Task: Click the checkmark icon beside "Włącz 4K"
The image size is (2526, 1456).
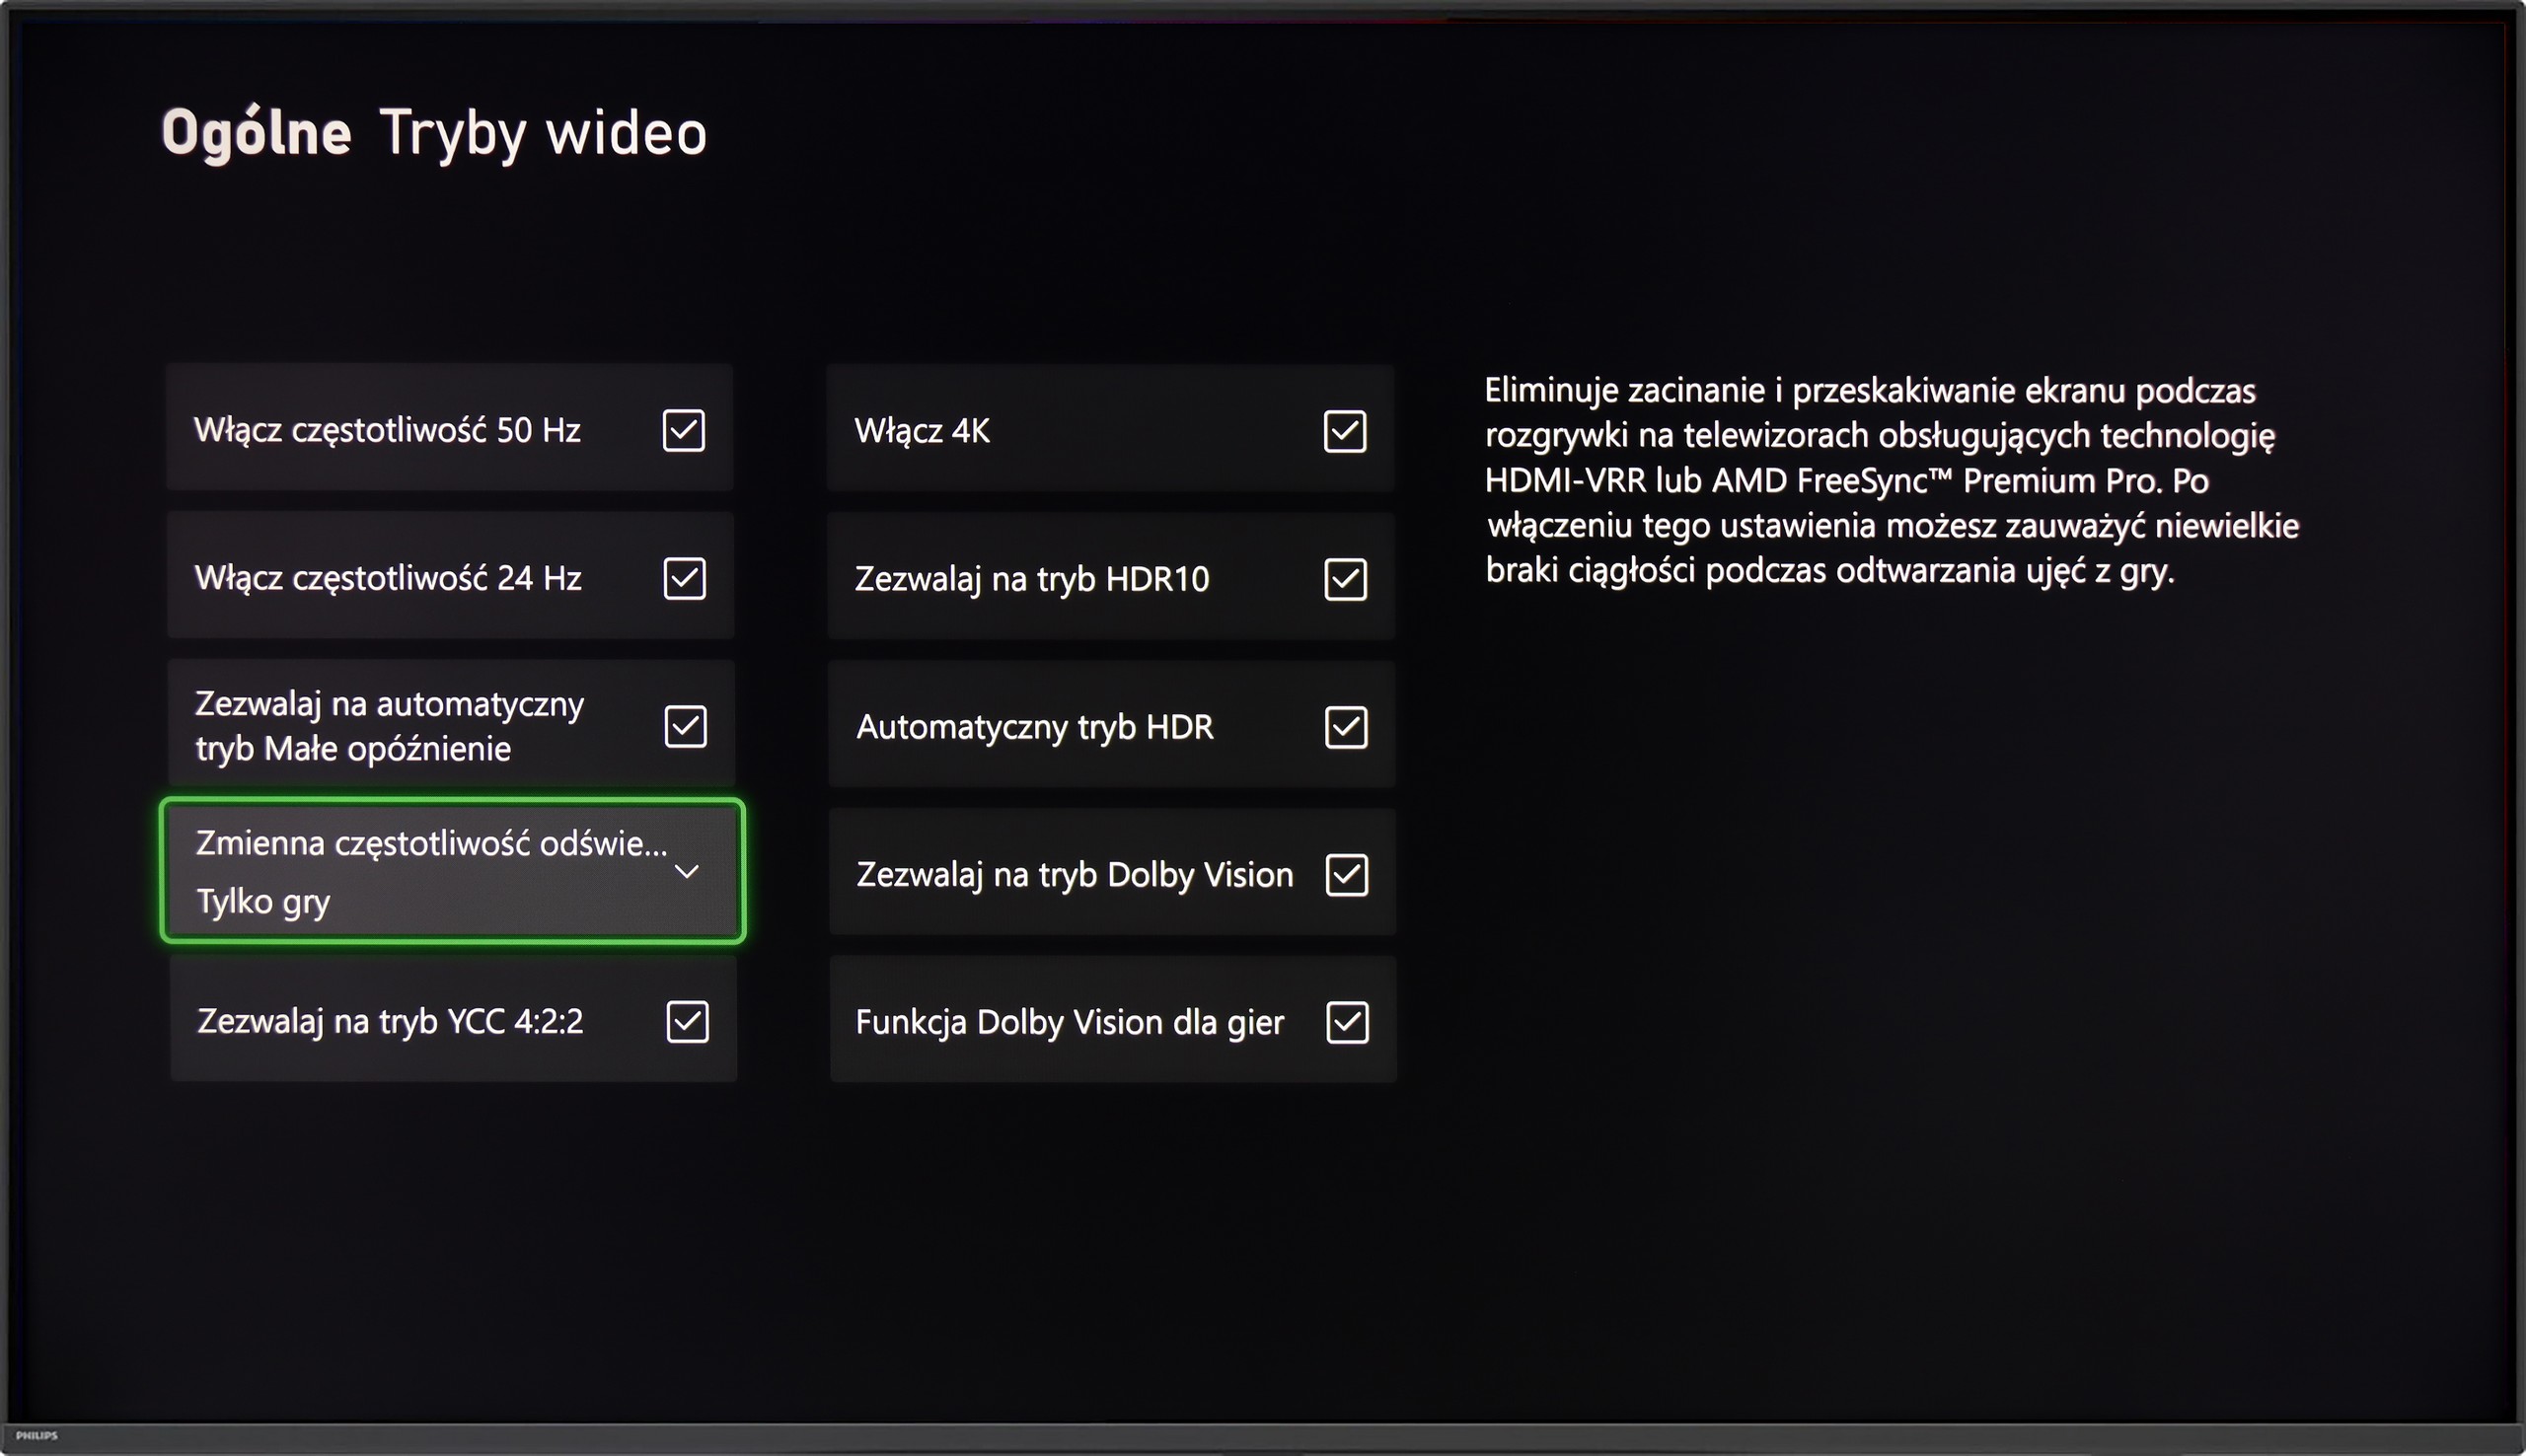Action: [x=1347, y=432]
